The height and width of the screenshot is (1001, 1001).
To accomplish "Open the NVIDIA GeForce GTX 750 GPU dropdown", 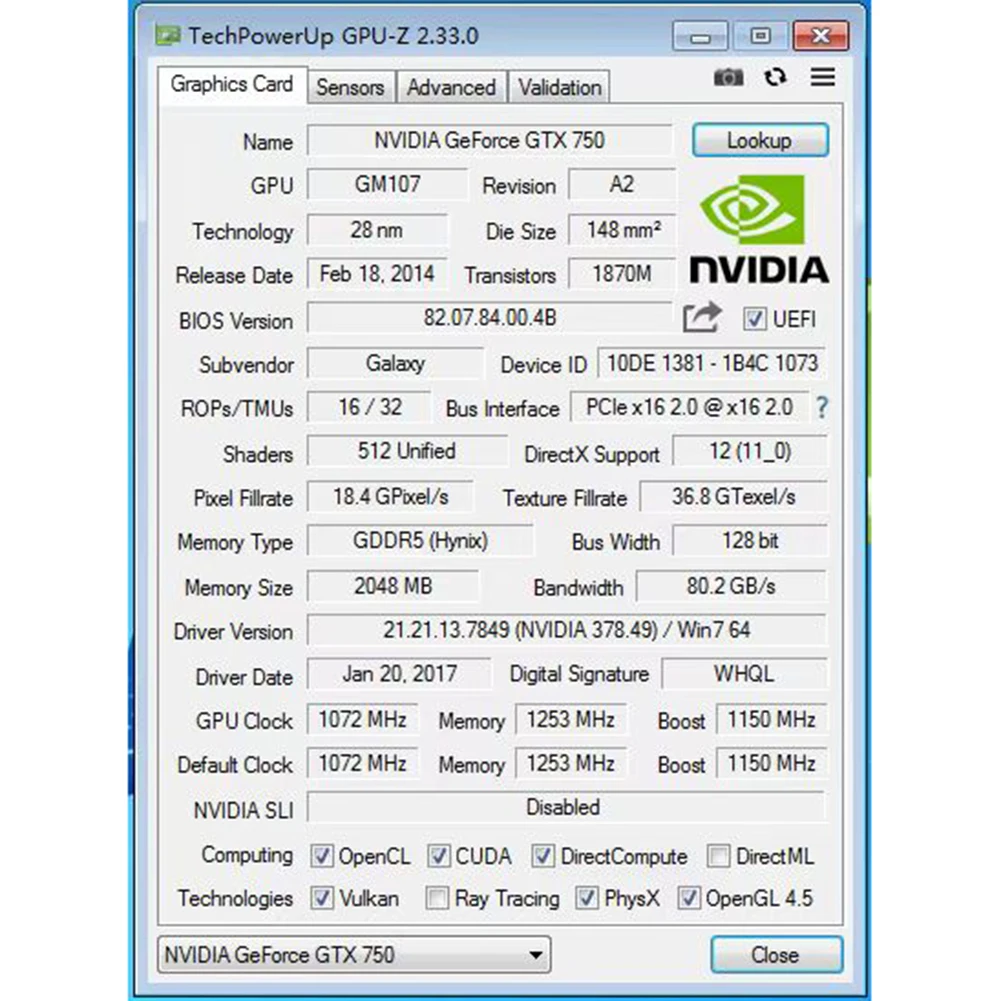I will pos(354,955).
